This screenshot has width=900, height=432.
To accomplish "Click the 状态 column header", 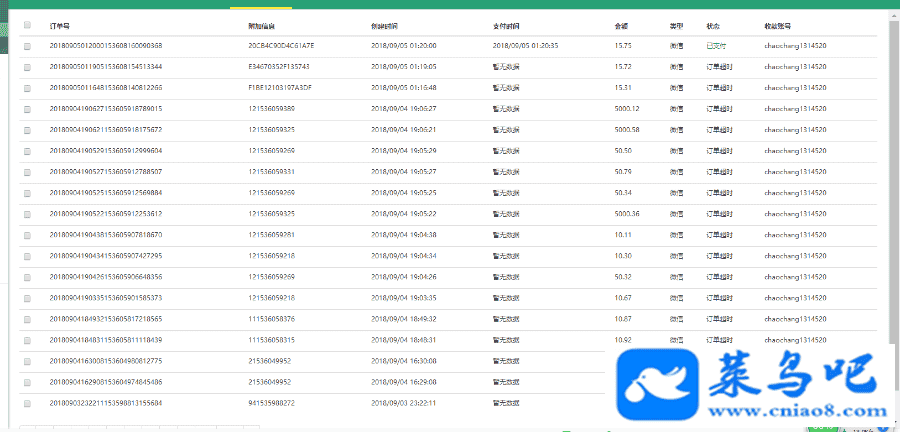I will click(713, 25).
